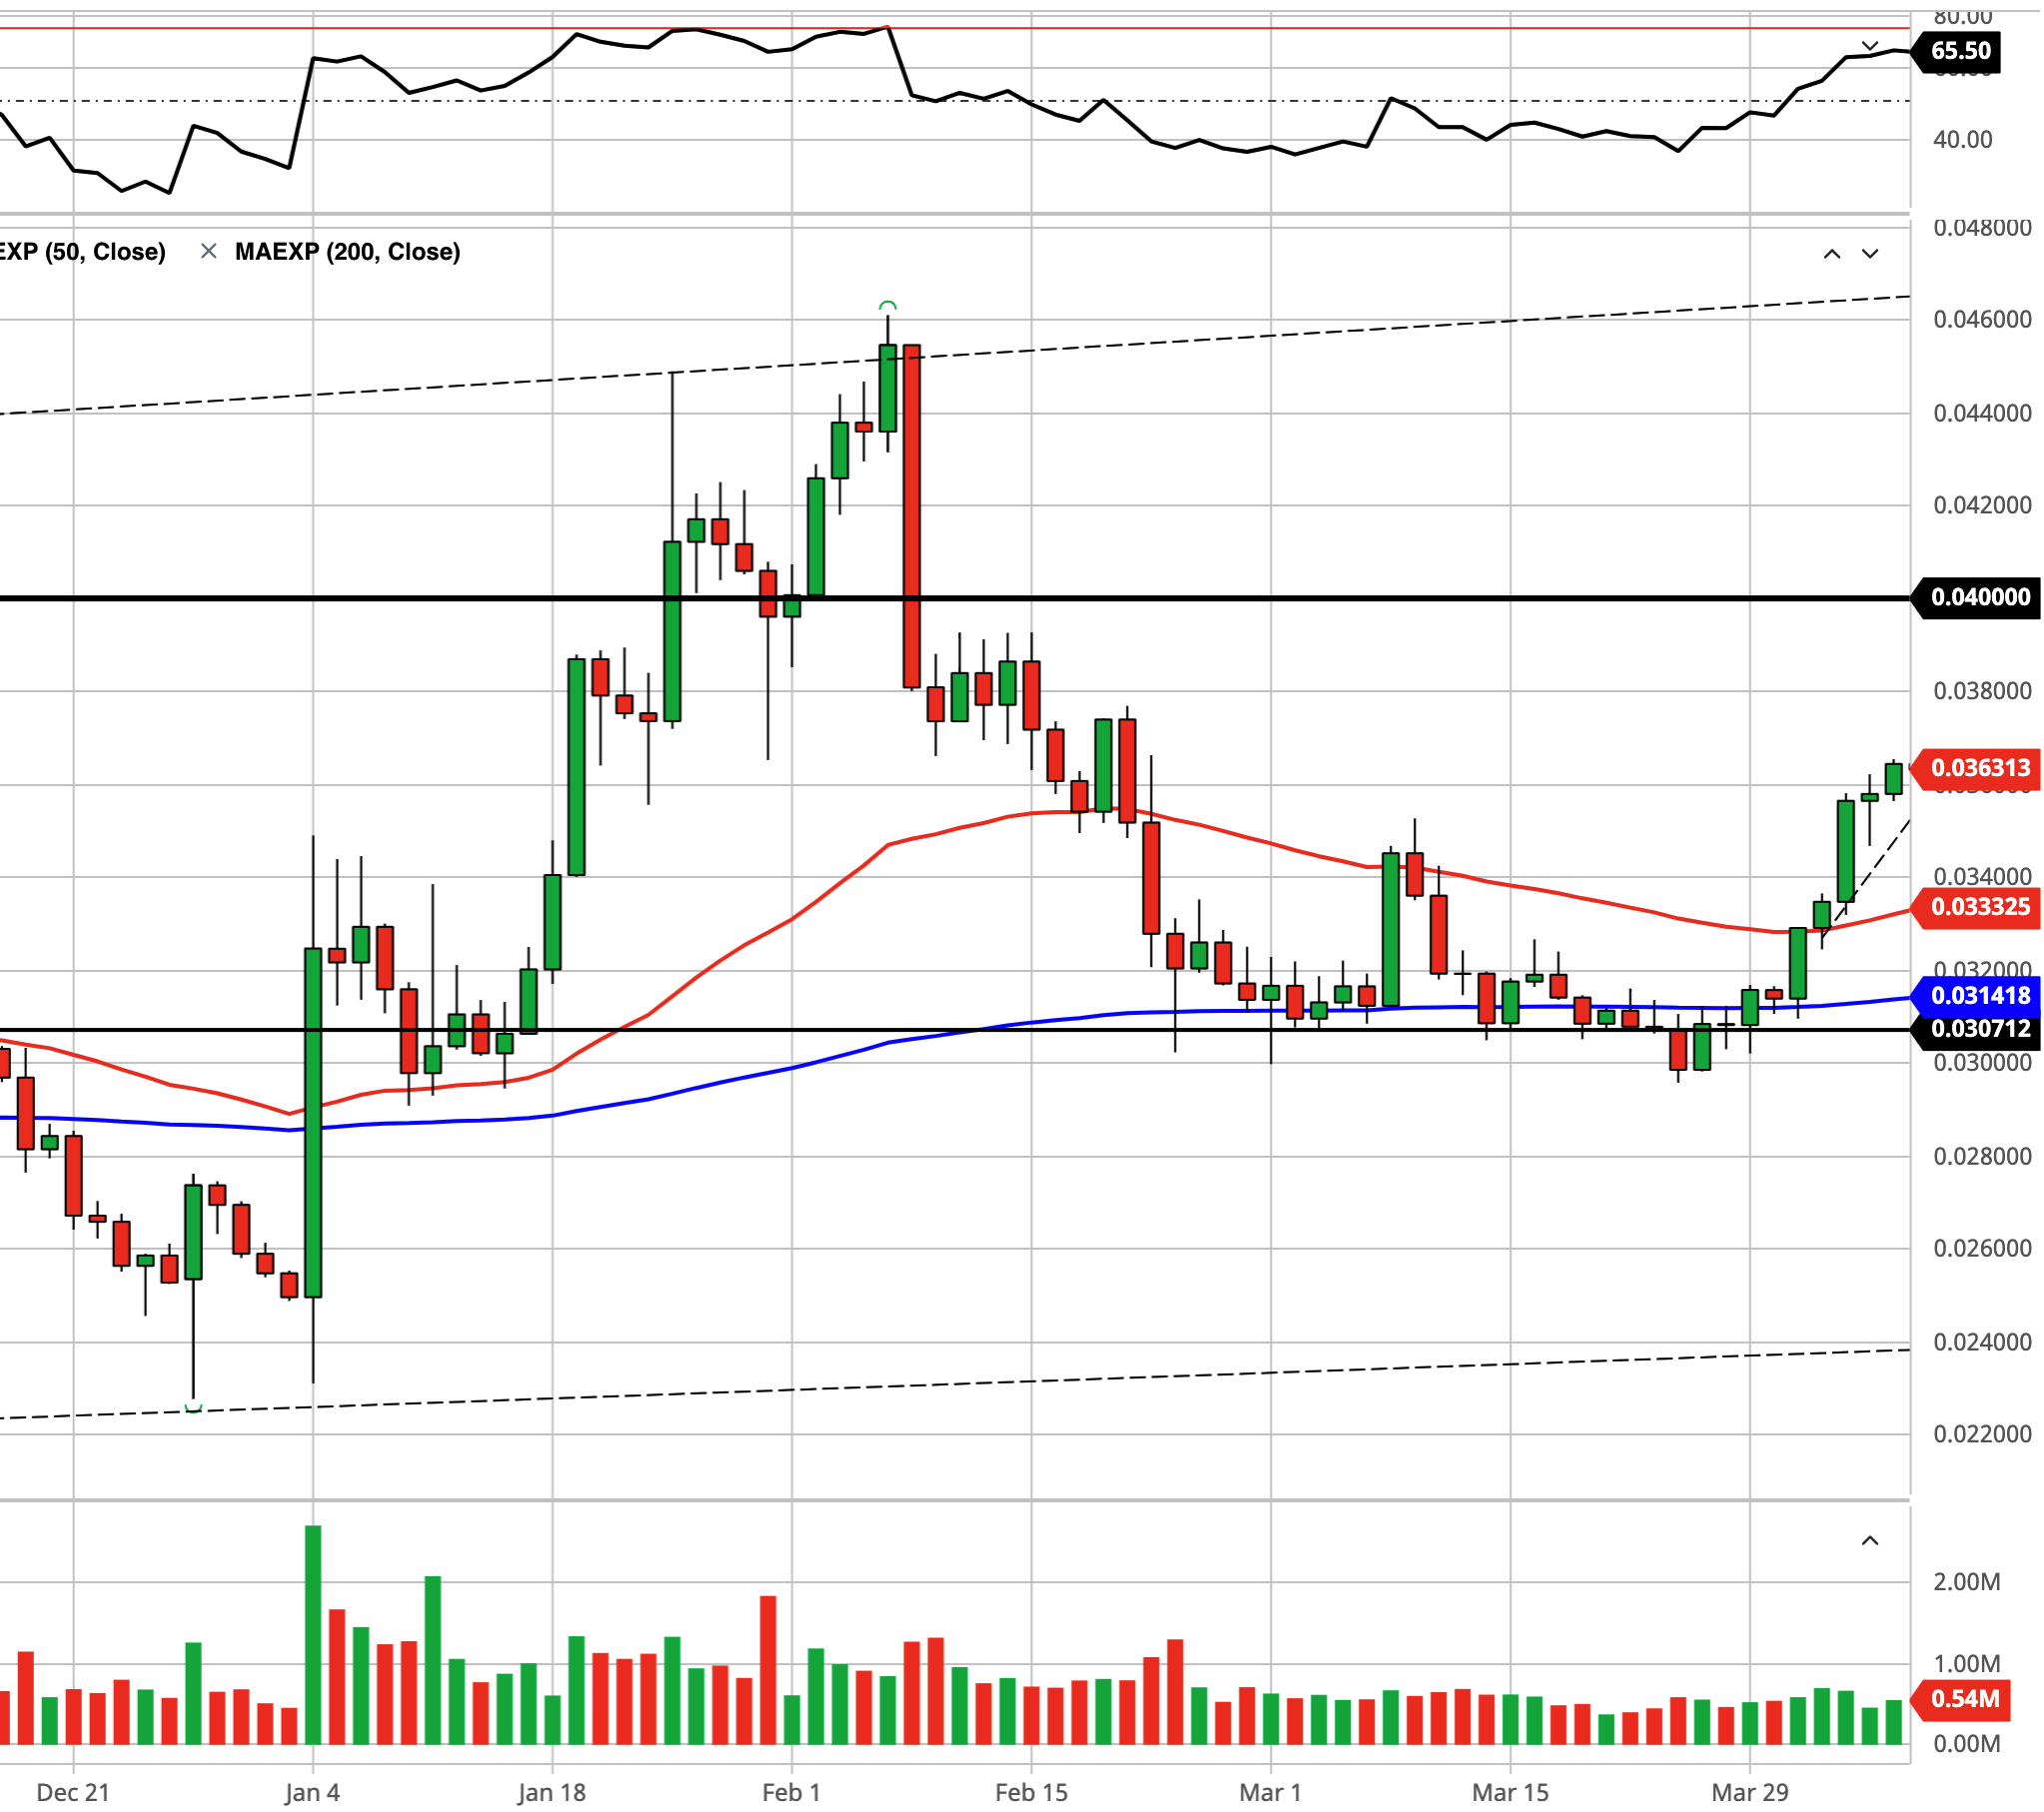The width and height of the screenshot is (2044, 1812).
Task: Click the red 0.033325 moving average tag
Action: click(1978, 907)
